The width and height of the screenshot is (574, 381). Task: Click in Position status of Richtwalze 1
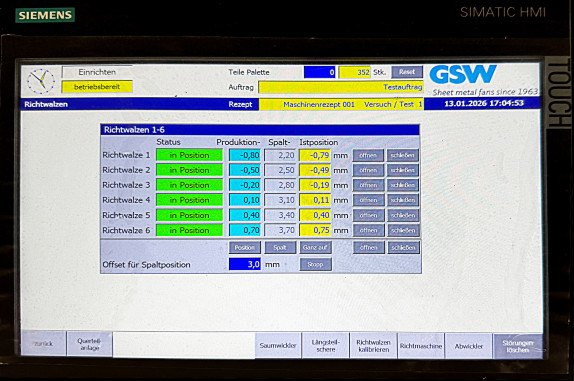tap(189, 155)
